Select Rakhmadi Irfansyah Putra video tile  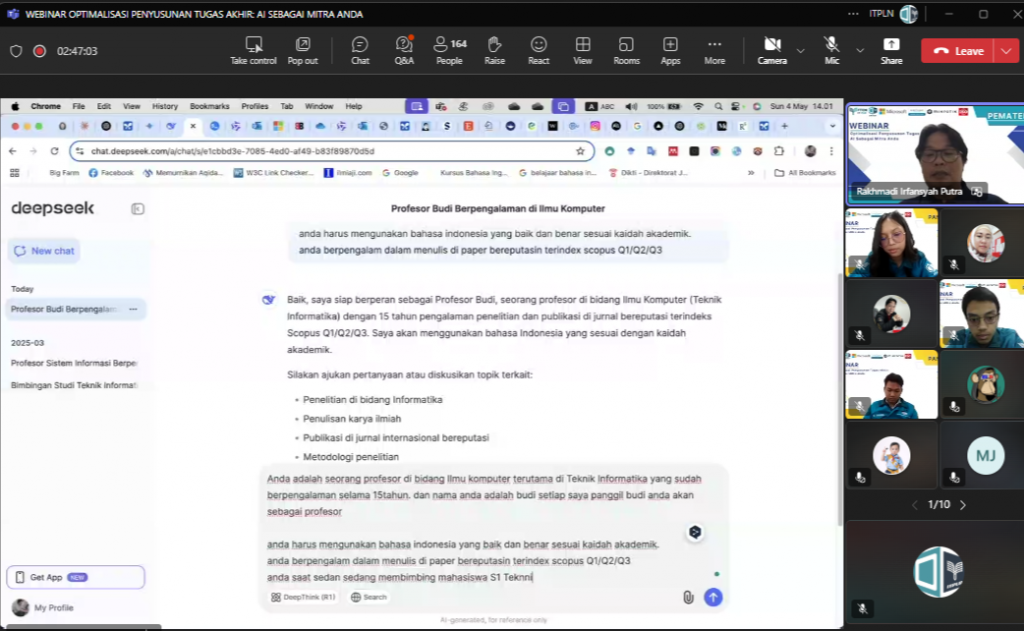coord(935,154)
